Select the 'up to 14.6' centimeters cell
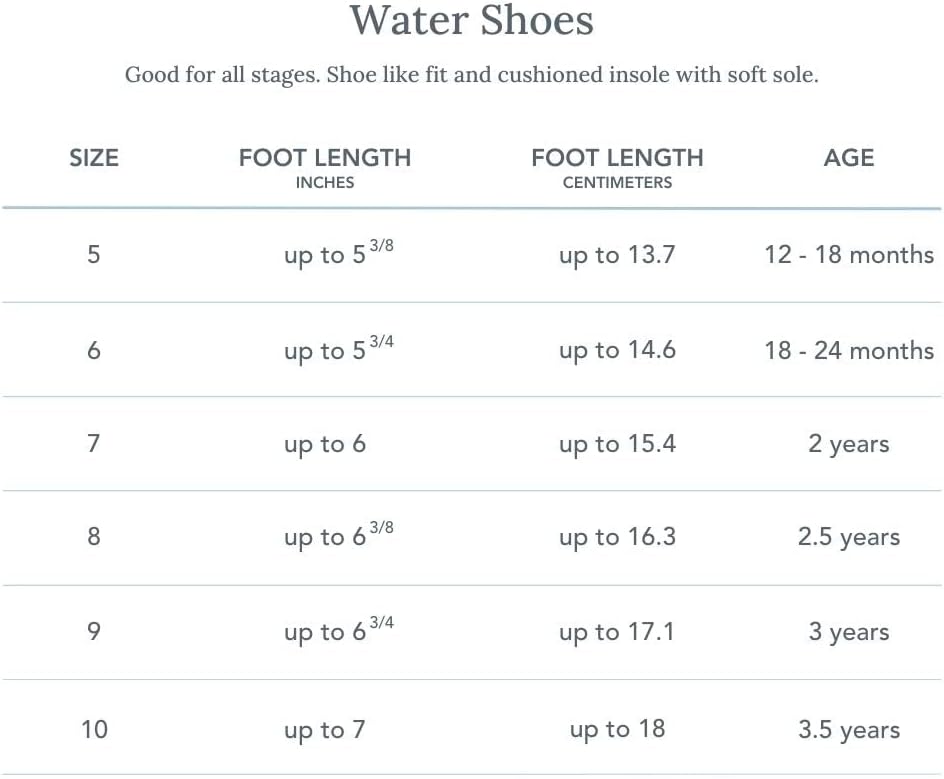Viewport: 944px width, 779px height. [617, 351]
